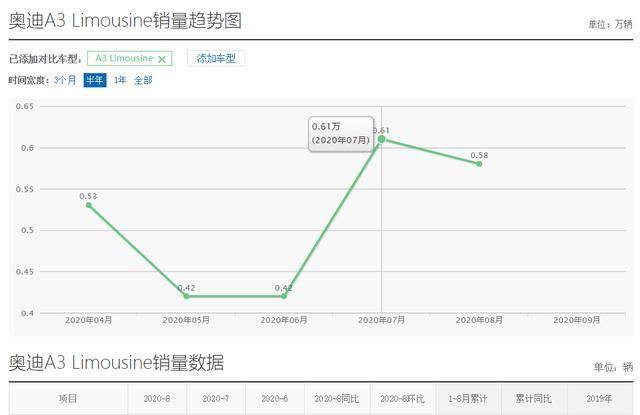Click the 0.58 data label
The width and height of the screenshot is (640, 415).
coord(479,155)
